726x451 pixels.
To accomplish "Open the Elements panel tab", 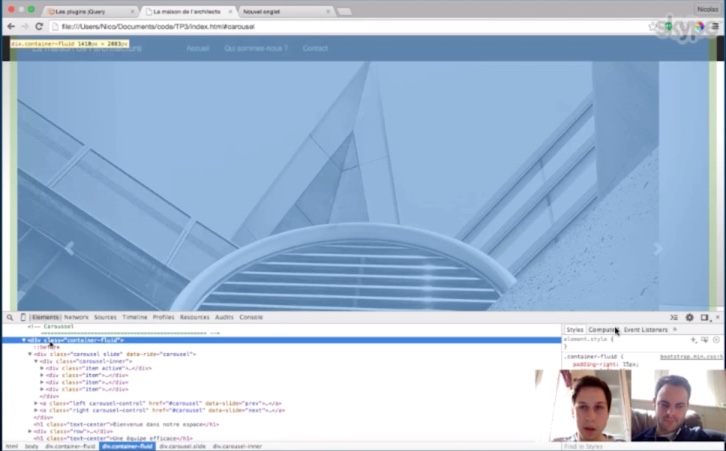I will pyautogui.click(x=45, y=317).
